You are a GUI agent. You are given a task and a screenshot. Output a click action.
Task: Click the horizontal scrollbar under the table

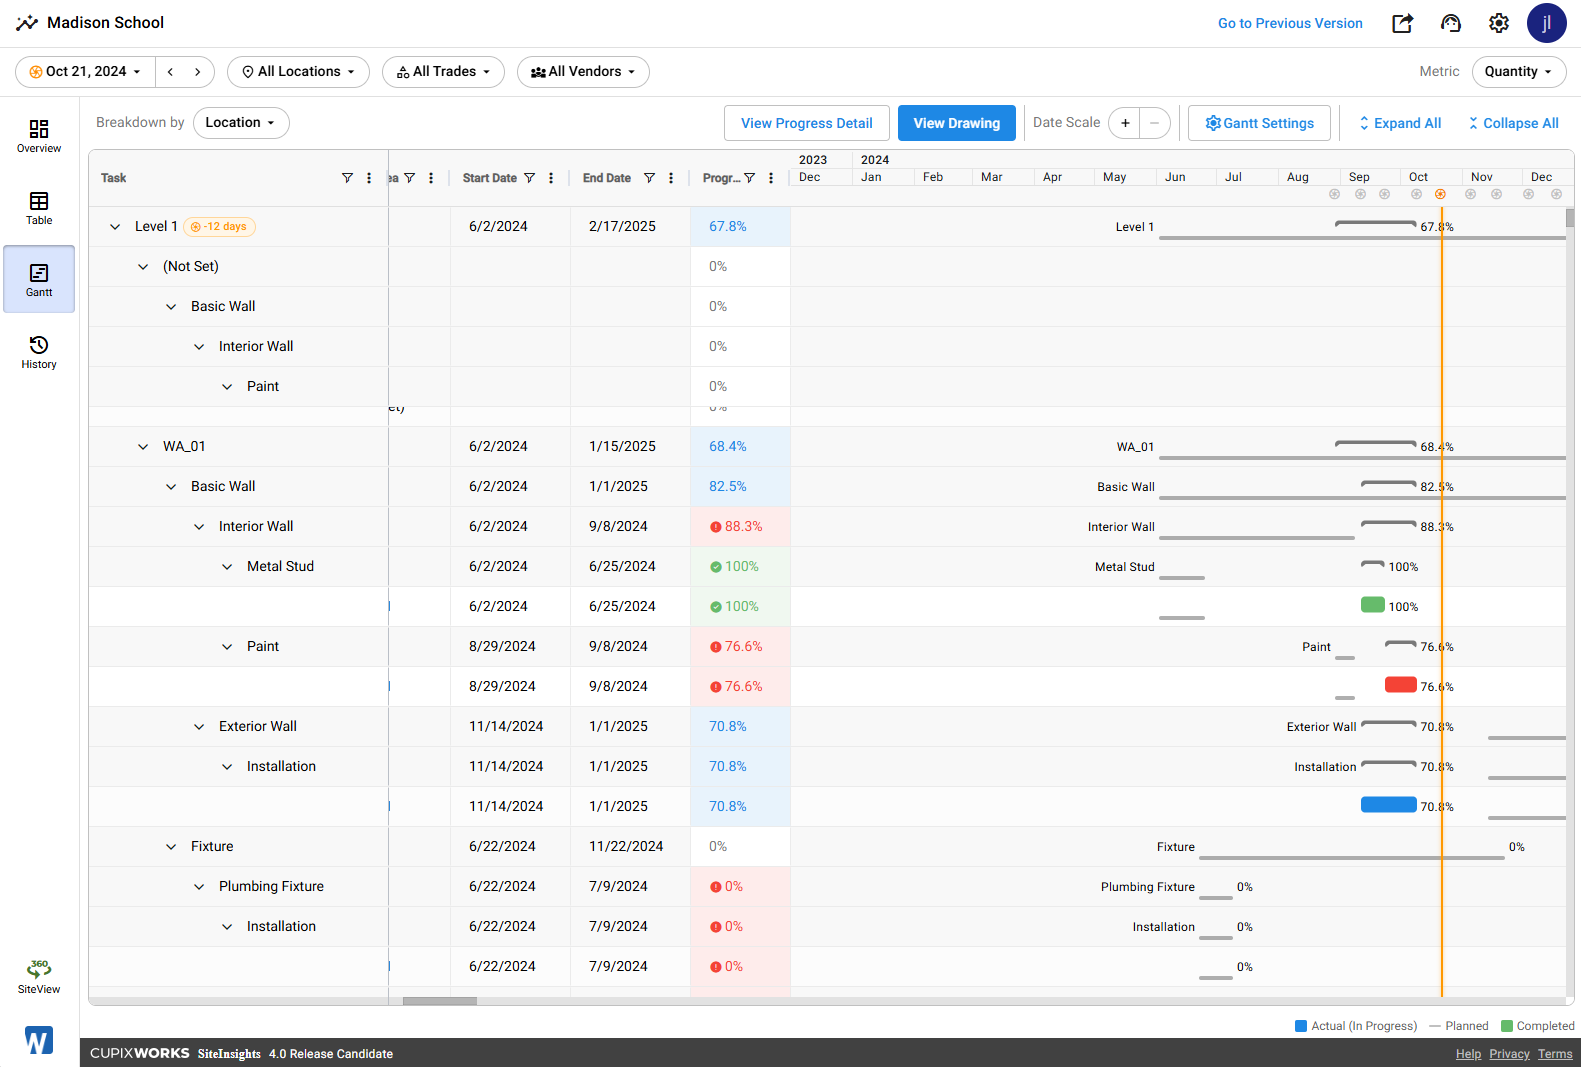(x=439, y=1001)
